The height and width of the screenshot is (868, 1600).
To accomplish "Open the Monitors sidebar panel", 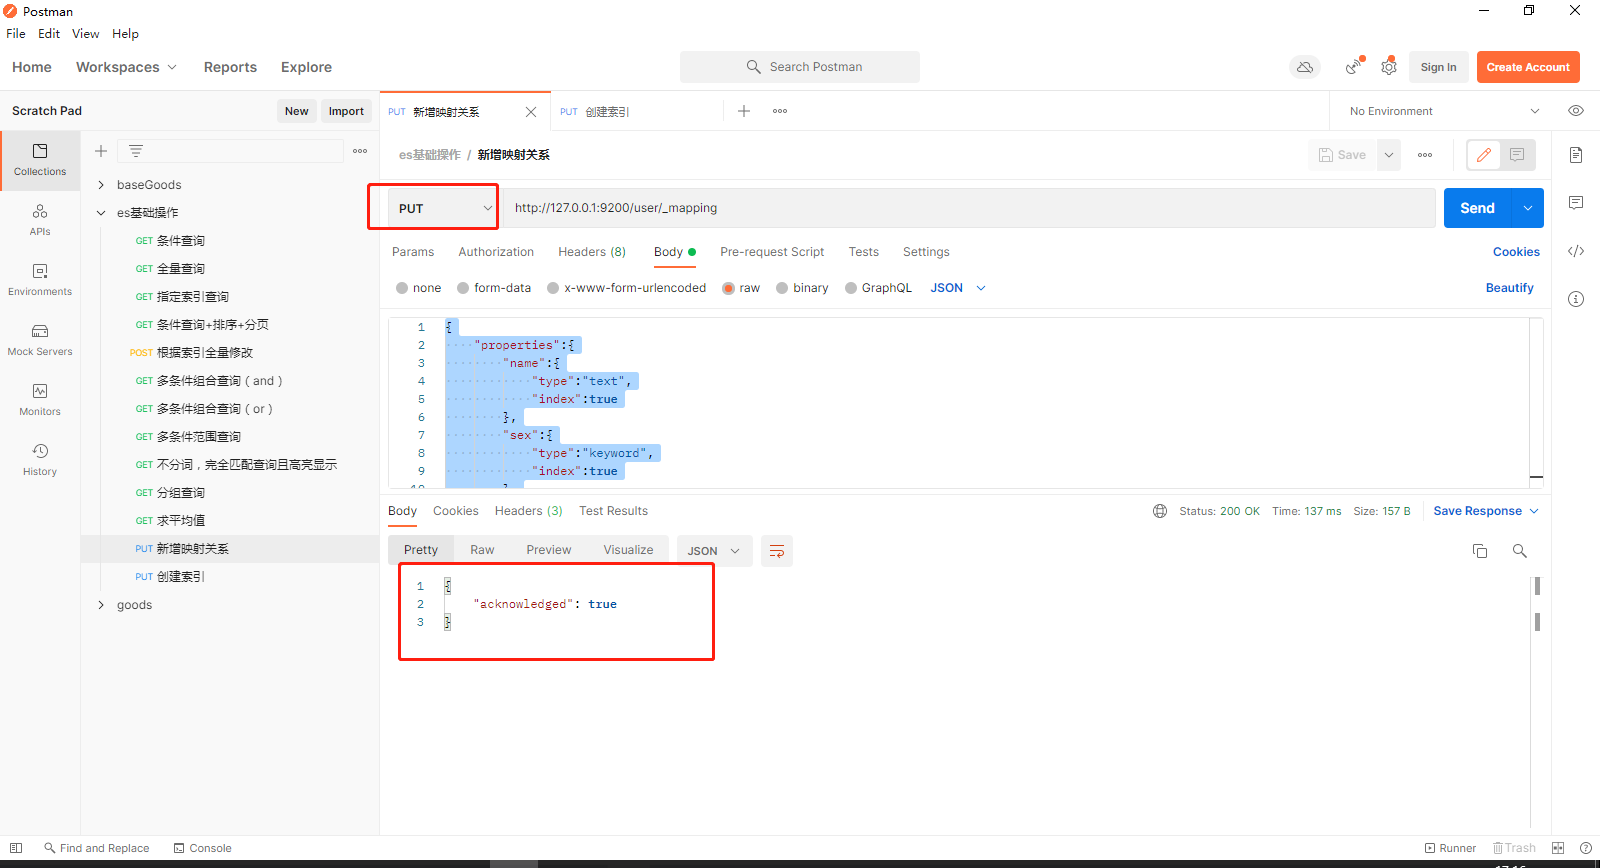I will point(40,400).
